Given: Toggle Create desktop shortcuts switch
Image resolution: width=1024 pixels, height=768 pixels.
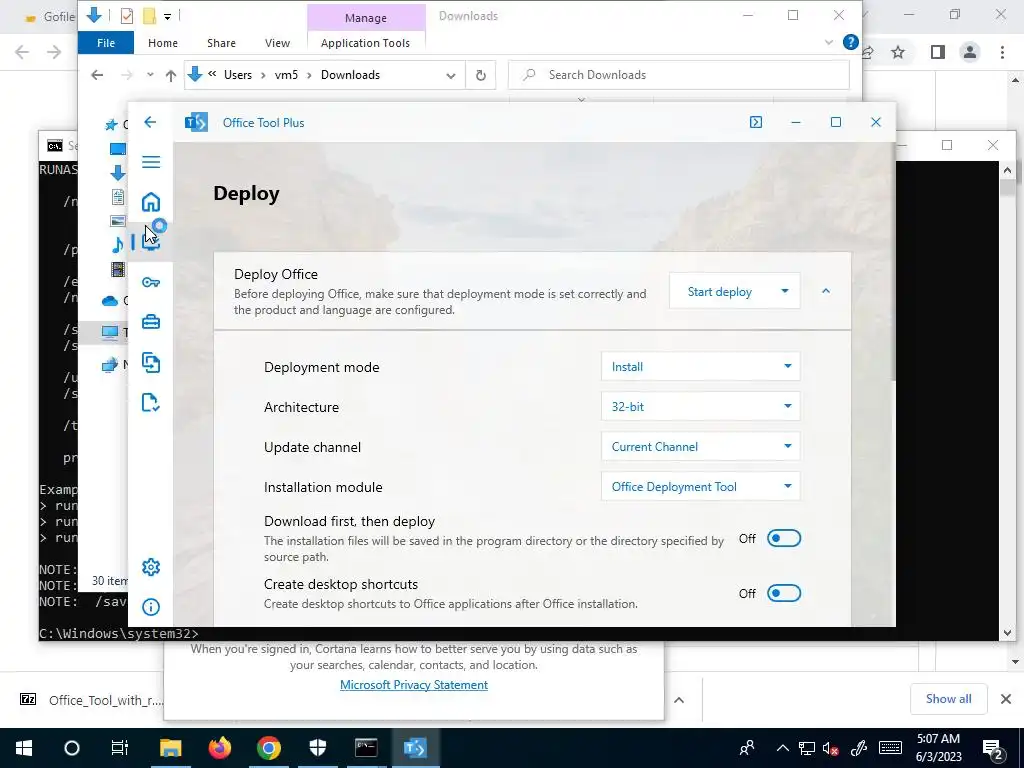Looking at the screenshot, I should 784,593.
